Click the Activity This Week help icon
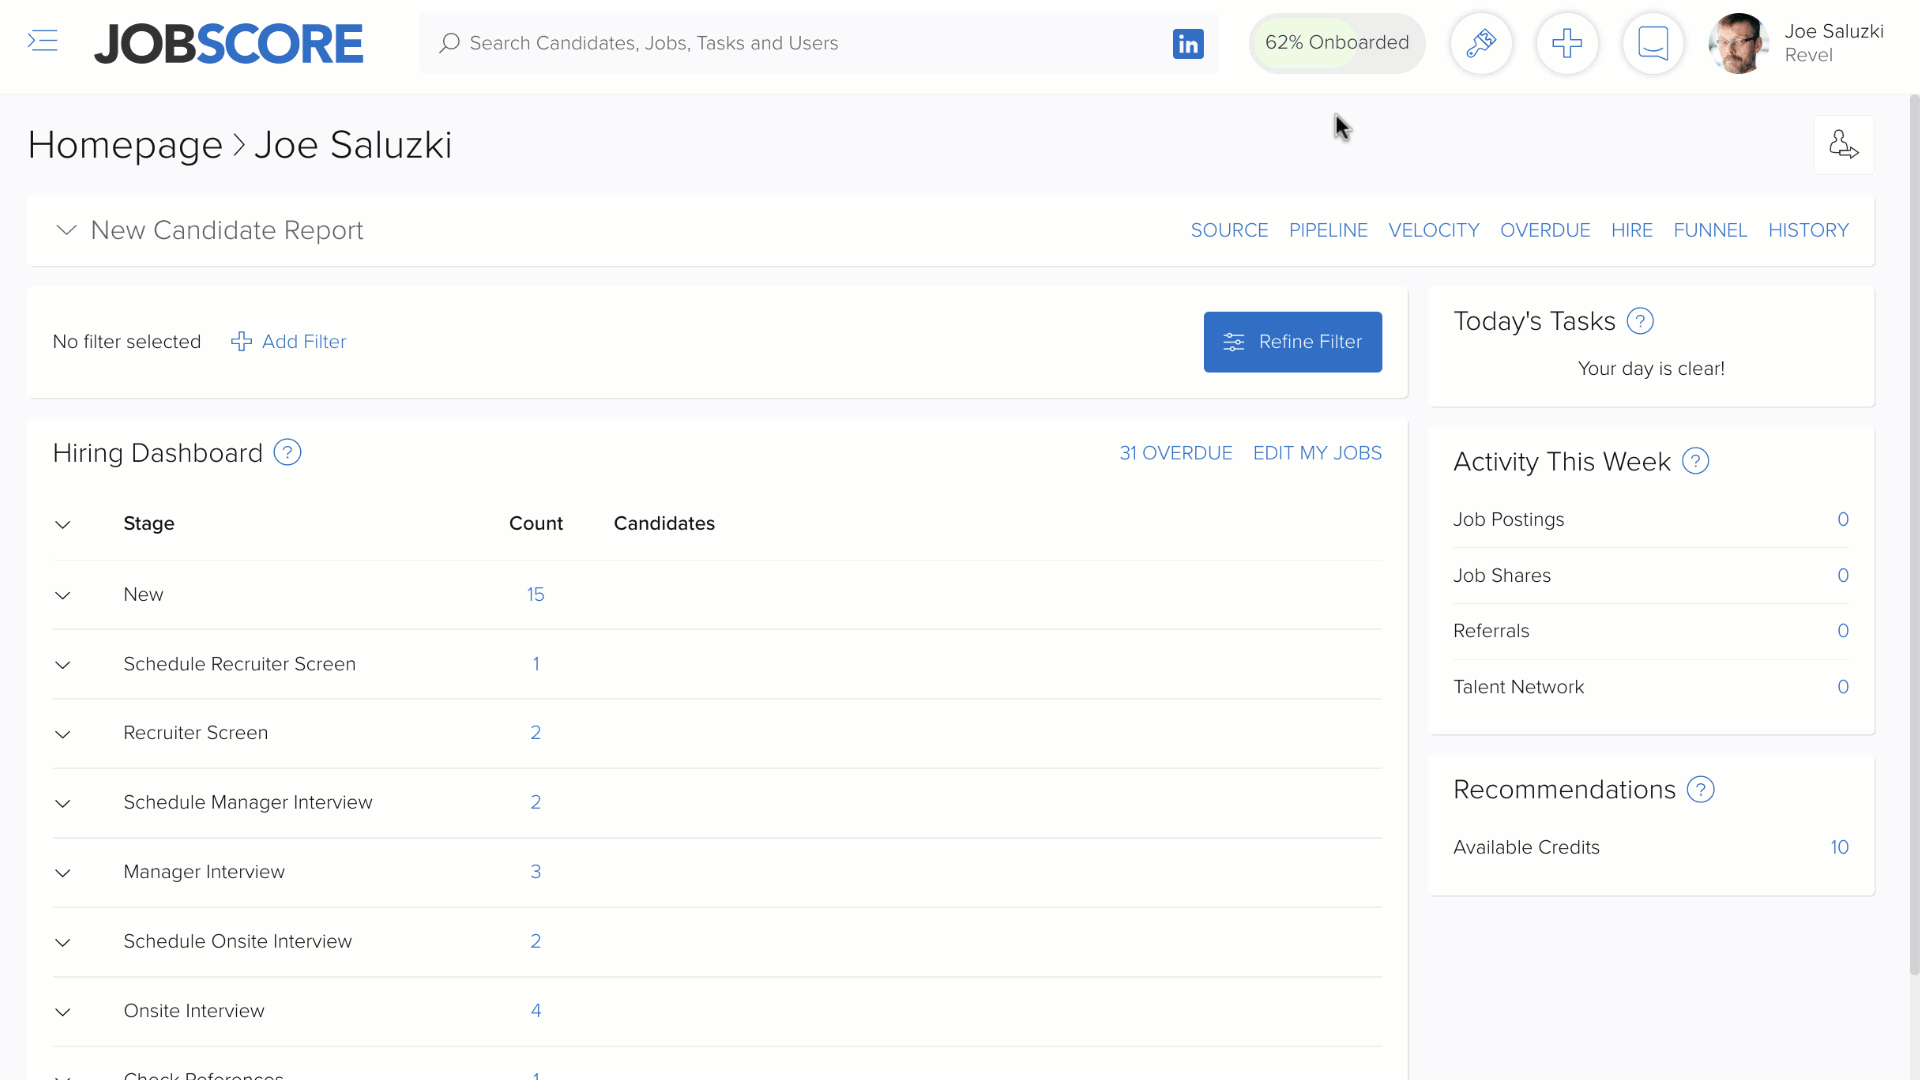1920x1080 pixels. (1696, 461)
